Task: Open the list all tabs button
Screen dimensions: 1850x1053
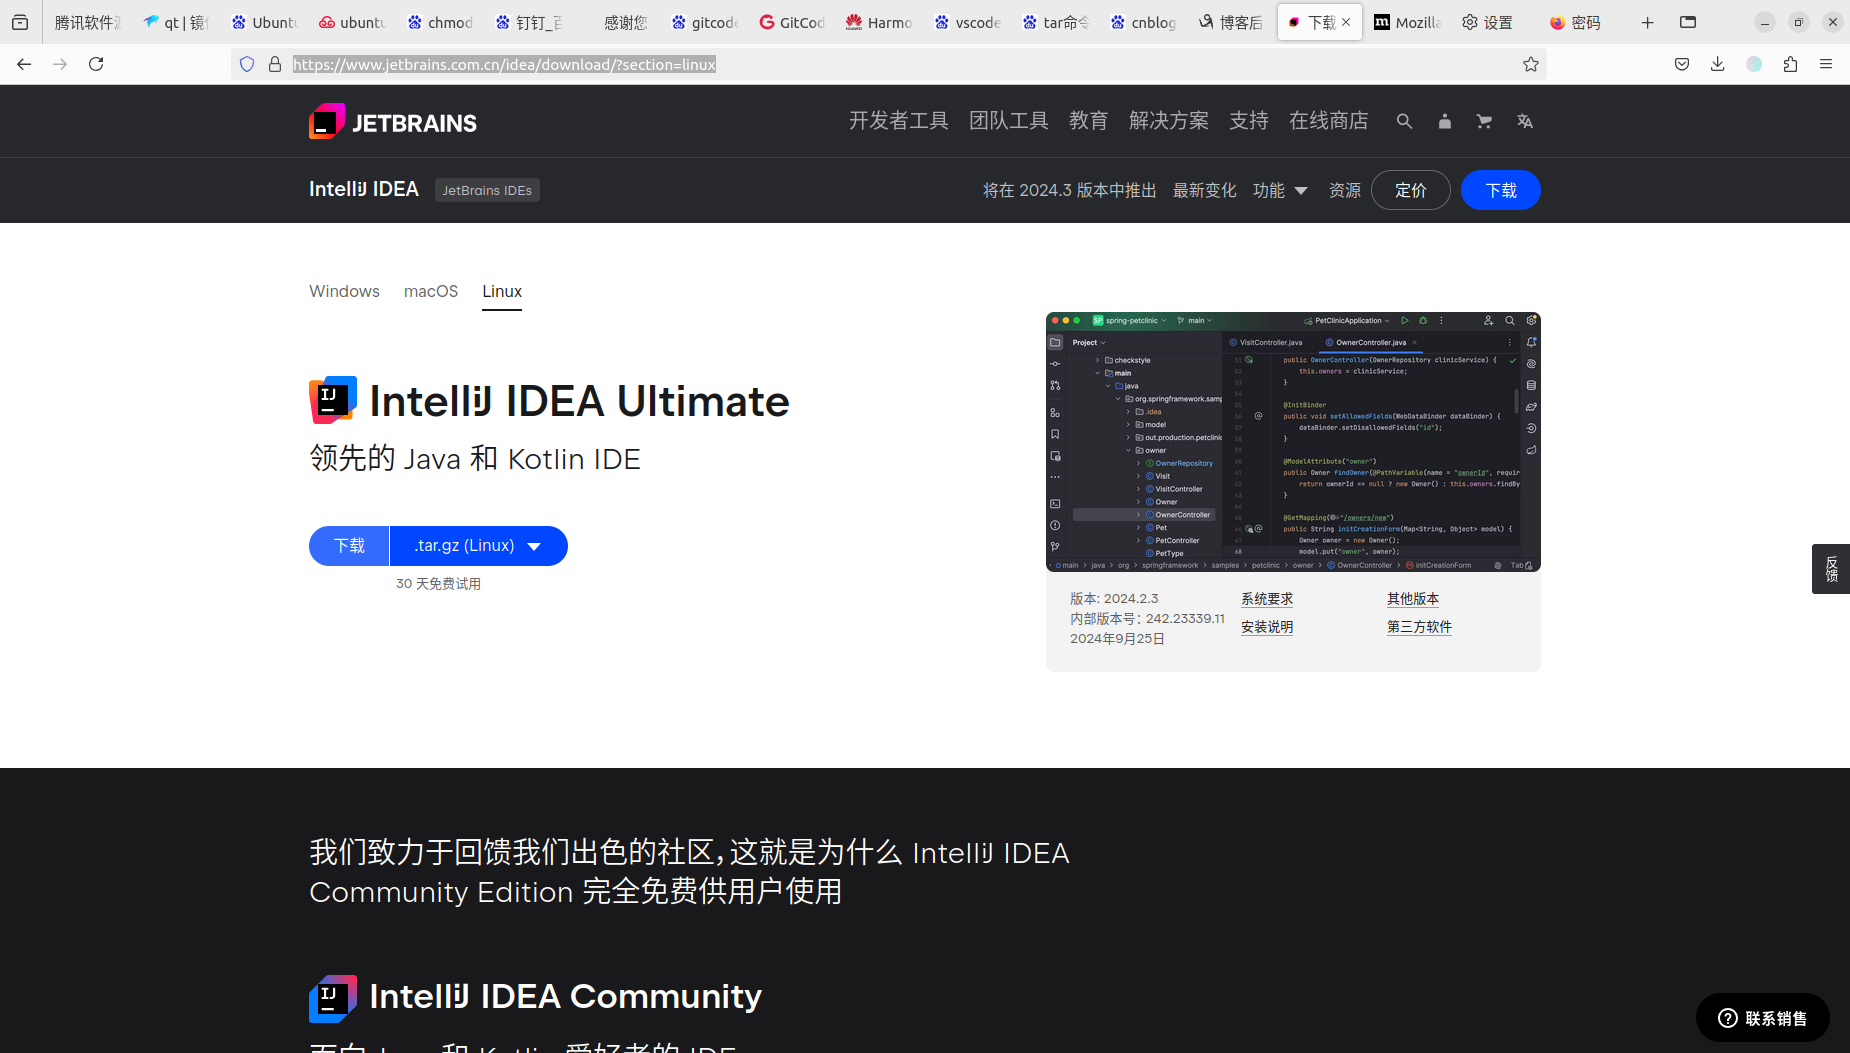Action: click(x=1688, y=22)
